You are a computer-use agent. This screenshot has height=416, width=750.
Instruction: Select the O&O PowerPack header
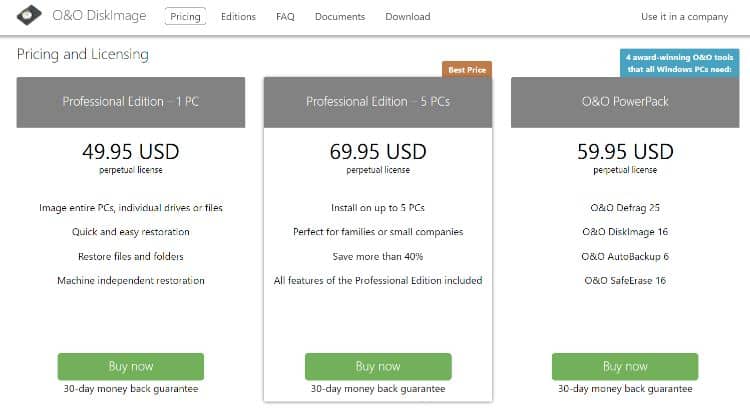click(x=625, y=102)
